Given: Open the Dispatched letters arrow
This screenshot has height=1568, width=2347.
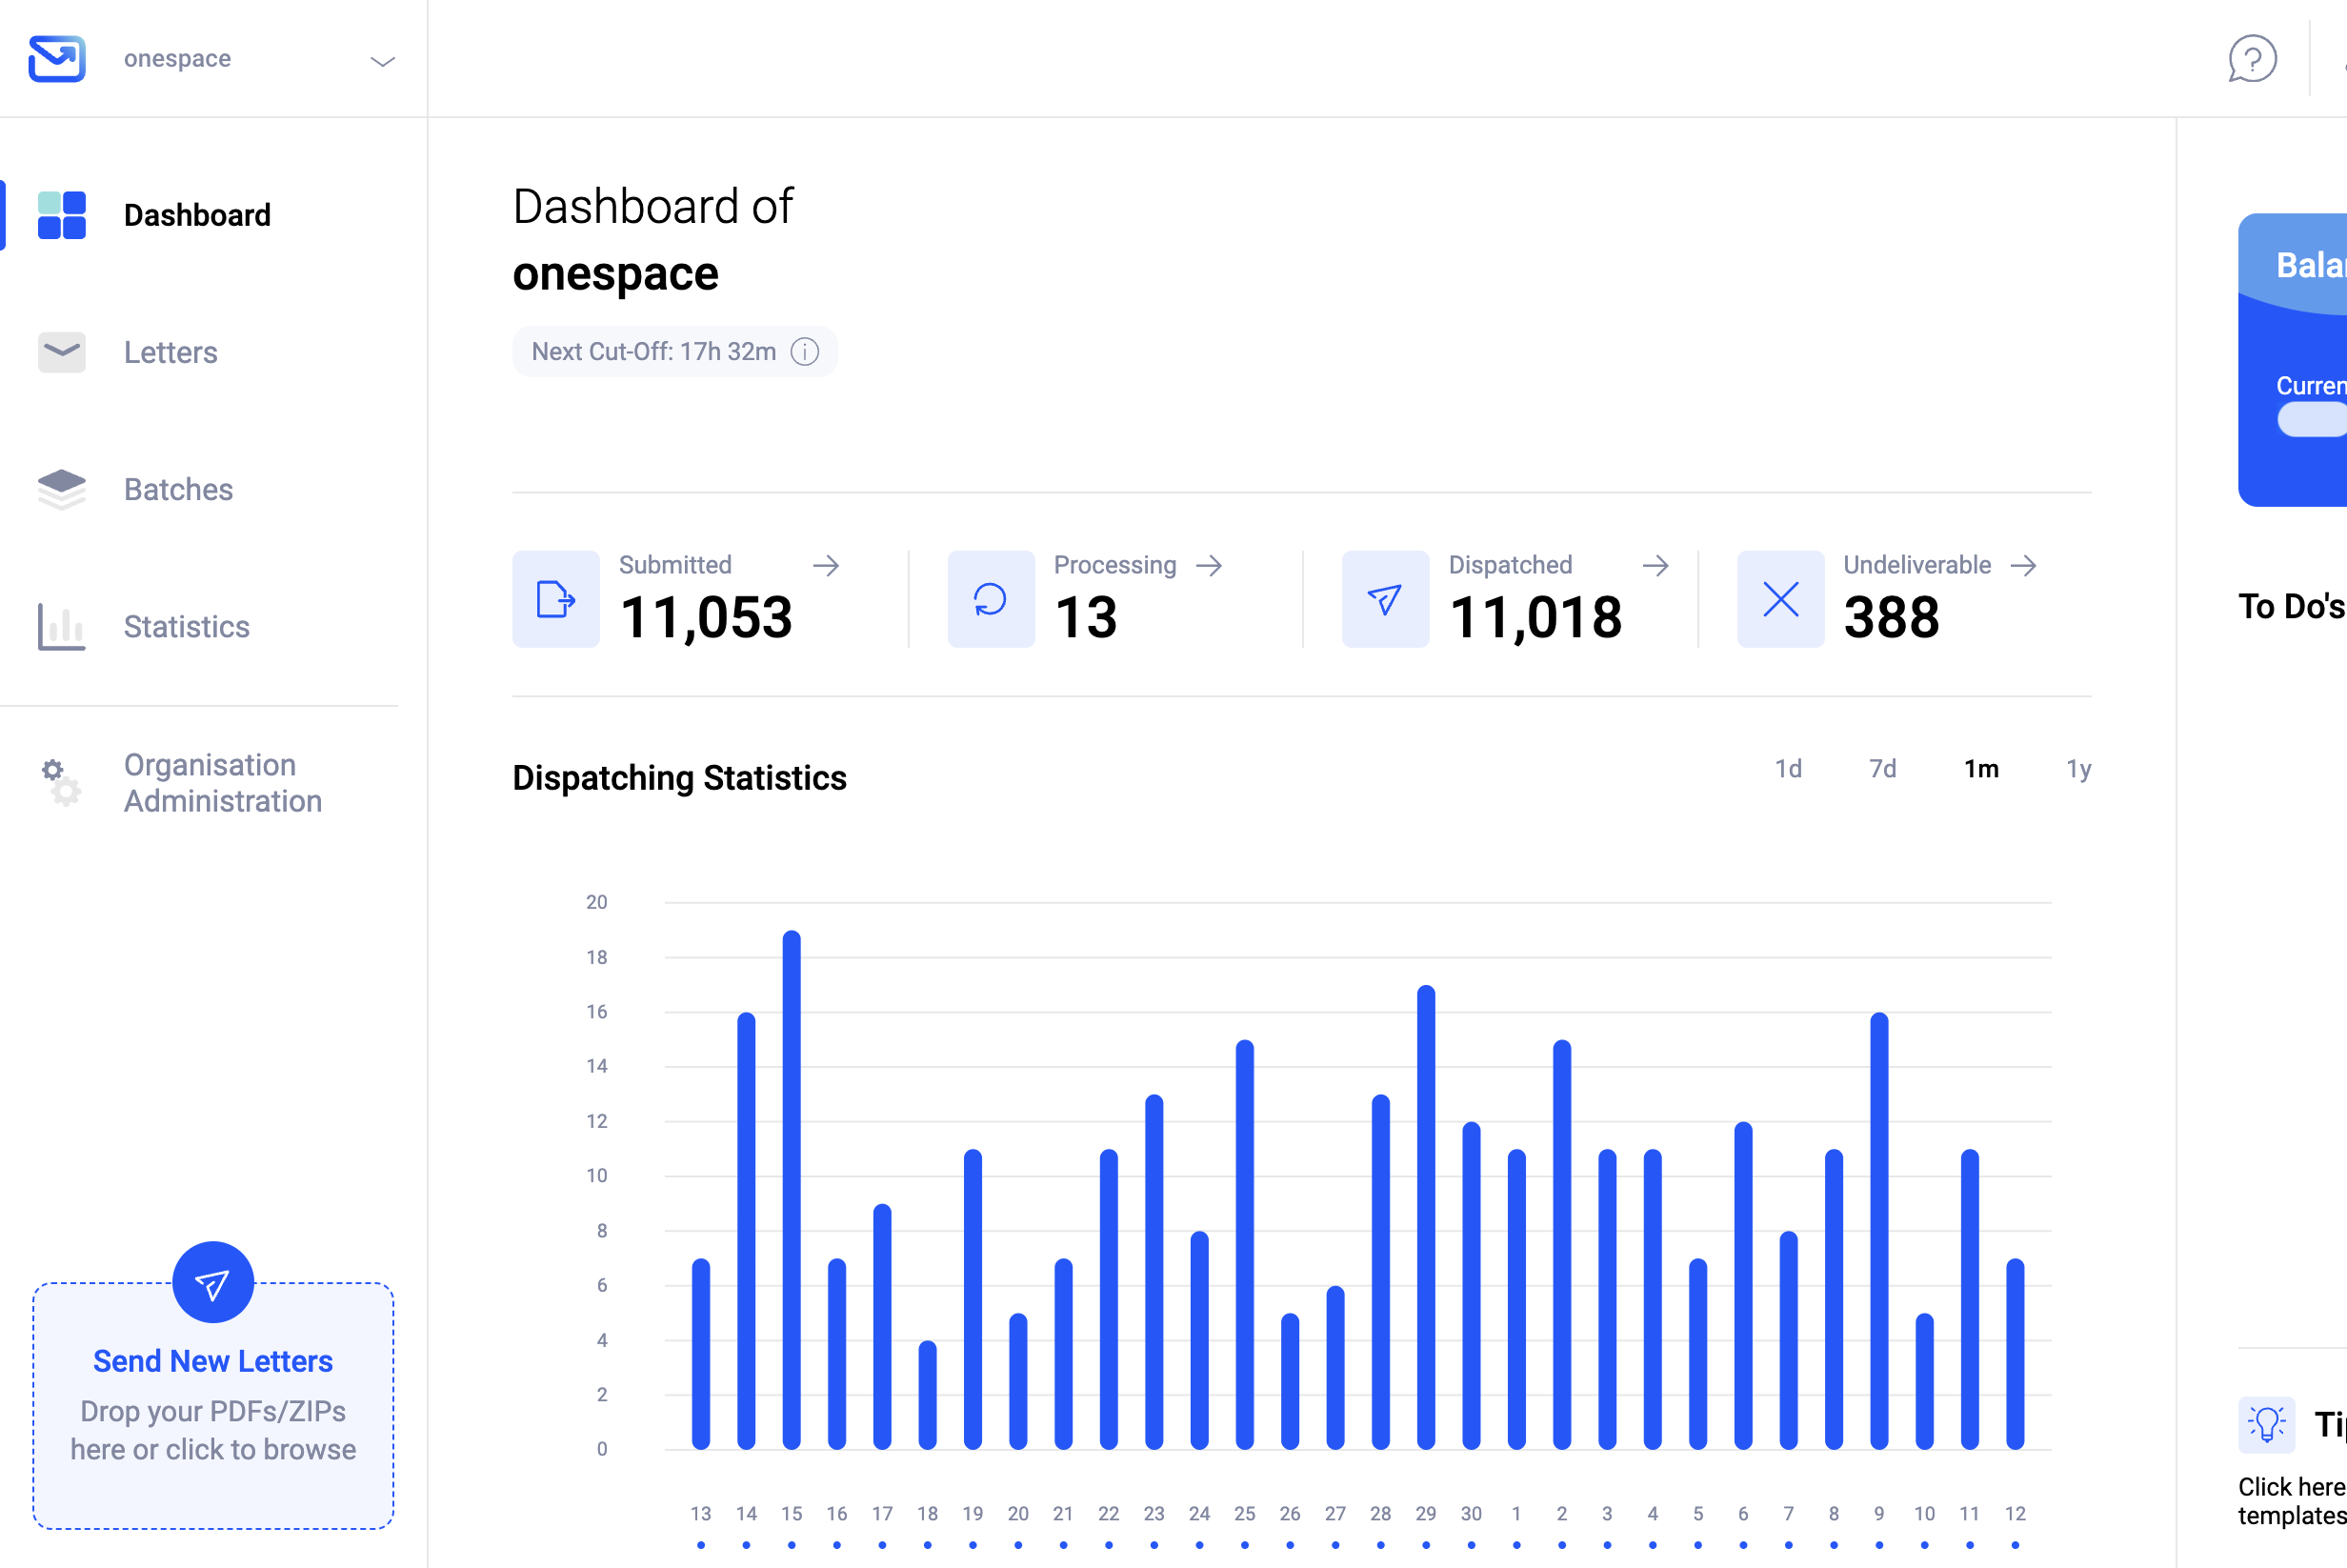Looking at the screenshot, I should click(1657, 565).
